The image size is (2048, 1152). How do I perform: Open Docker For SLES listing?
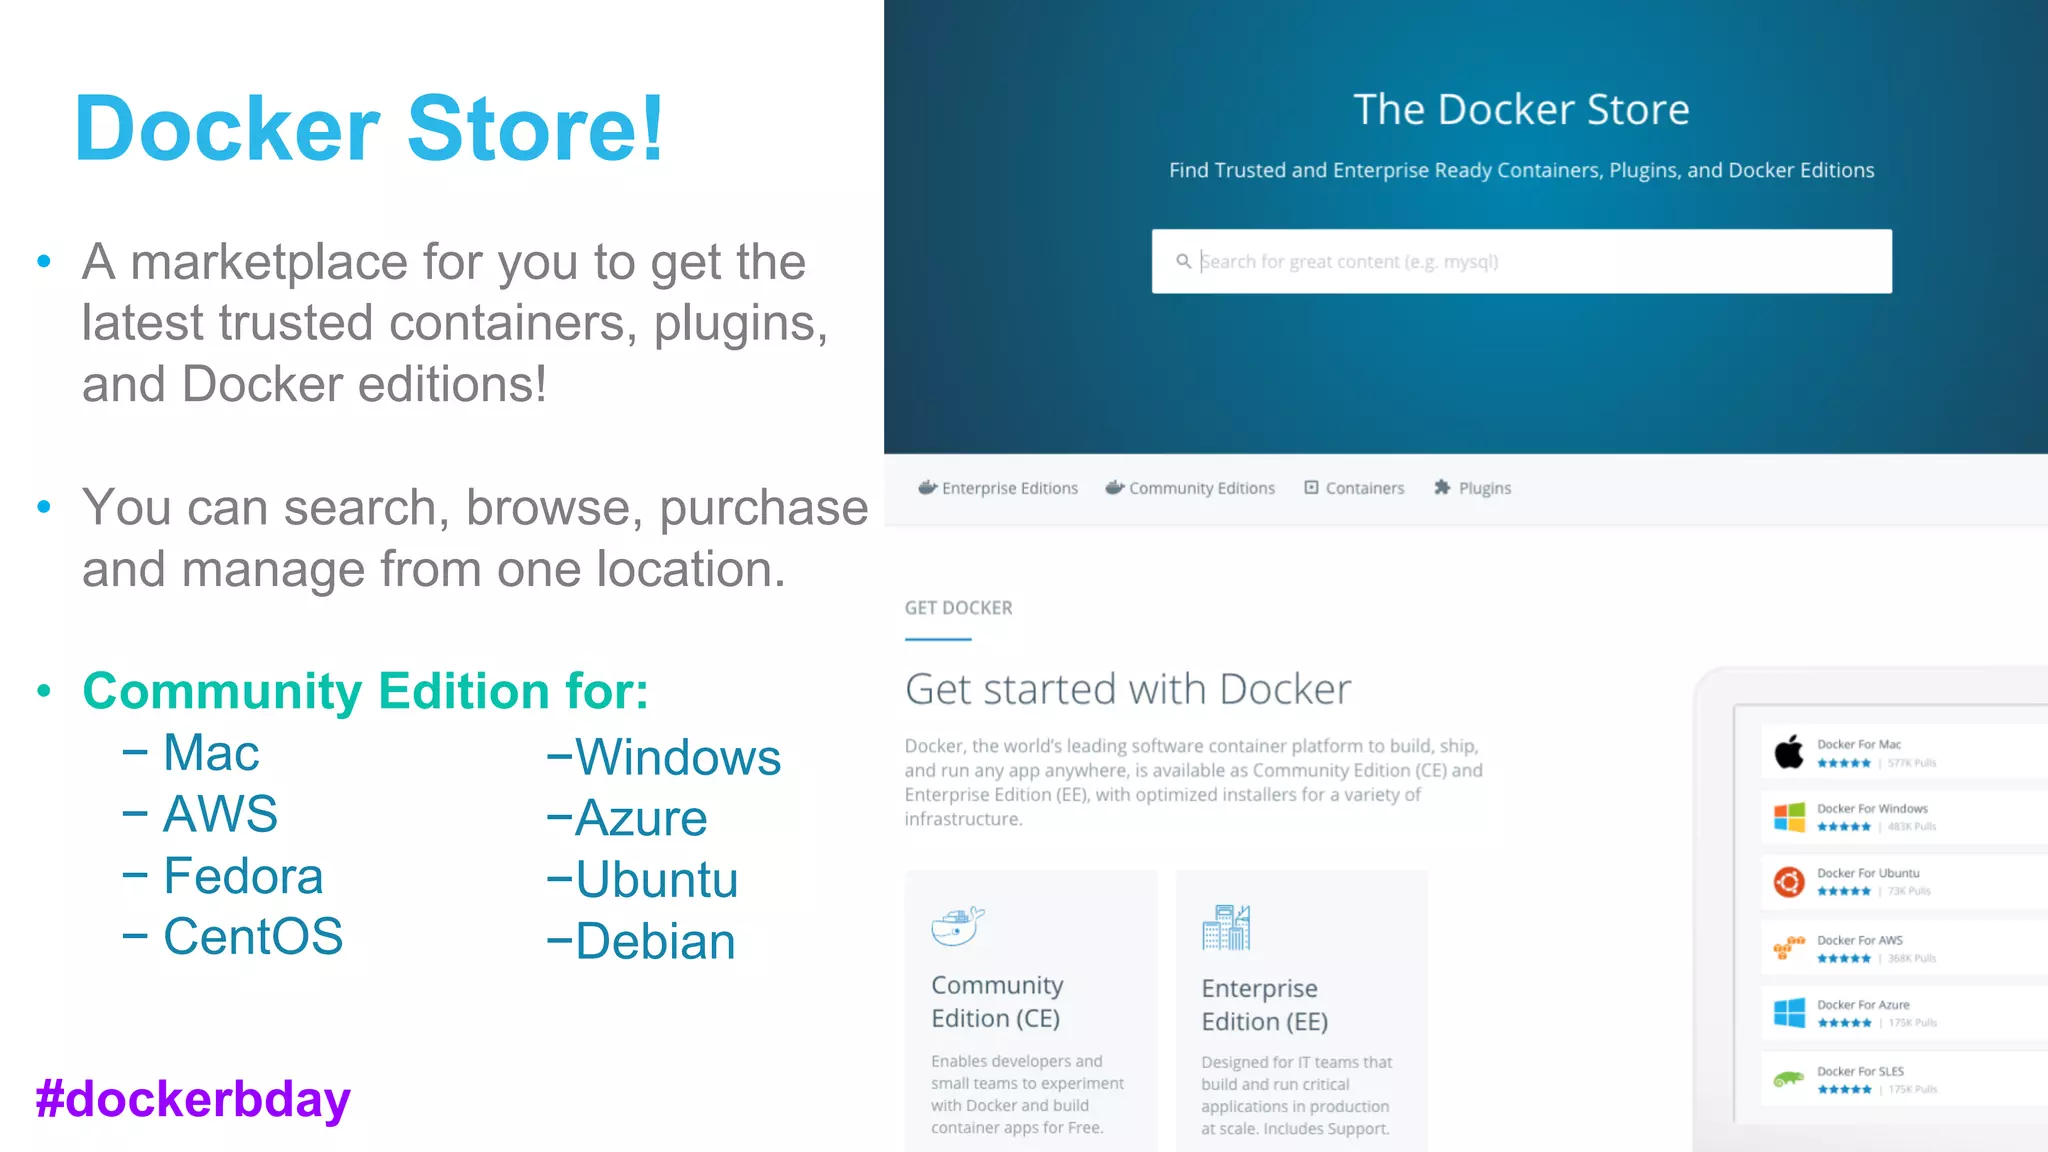tap(1904, 1079)
